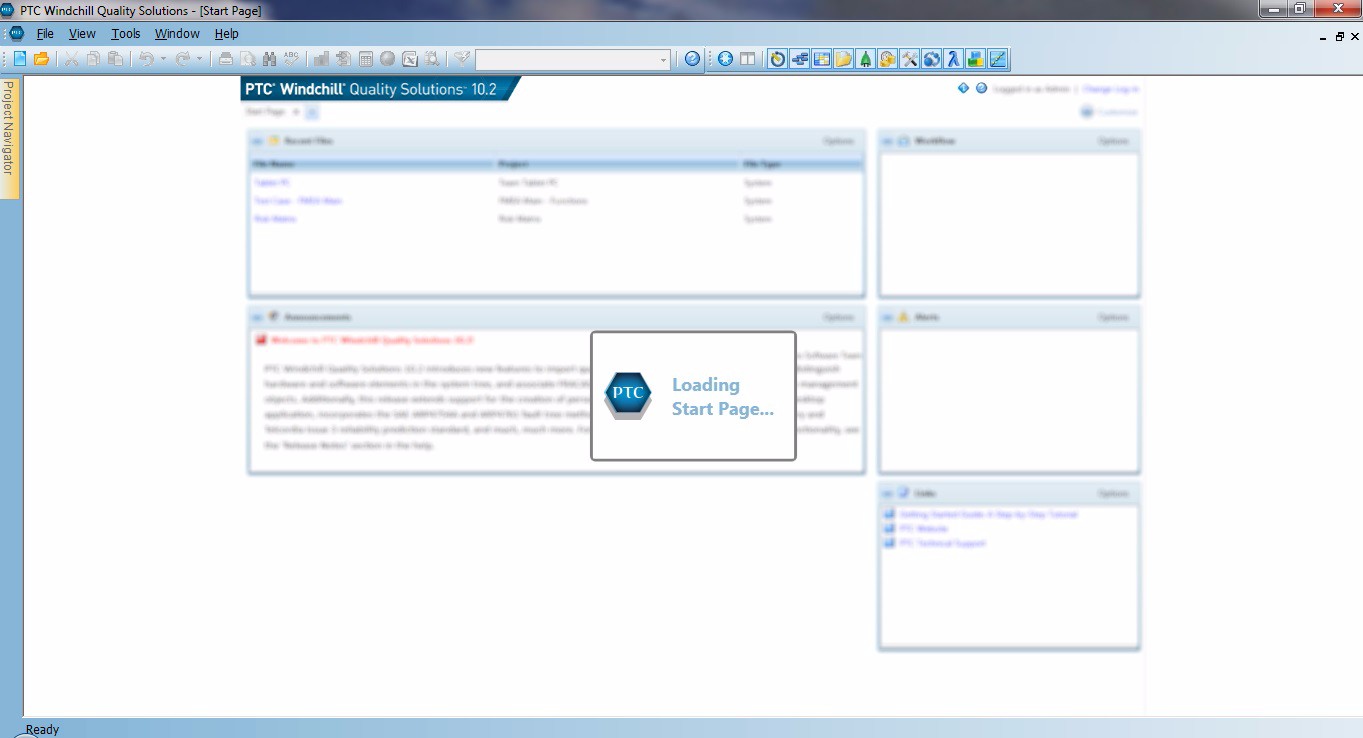Click the gray sphere toolbar icon
The image size is (1363, 738).
(x=387, y=59)
